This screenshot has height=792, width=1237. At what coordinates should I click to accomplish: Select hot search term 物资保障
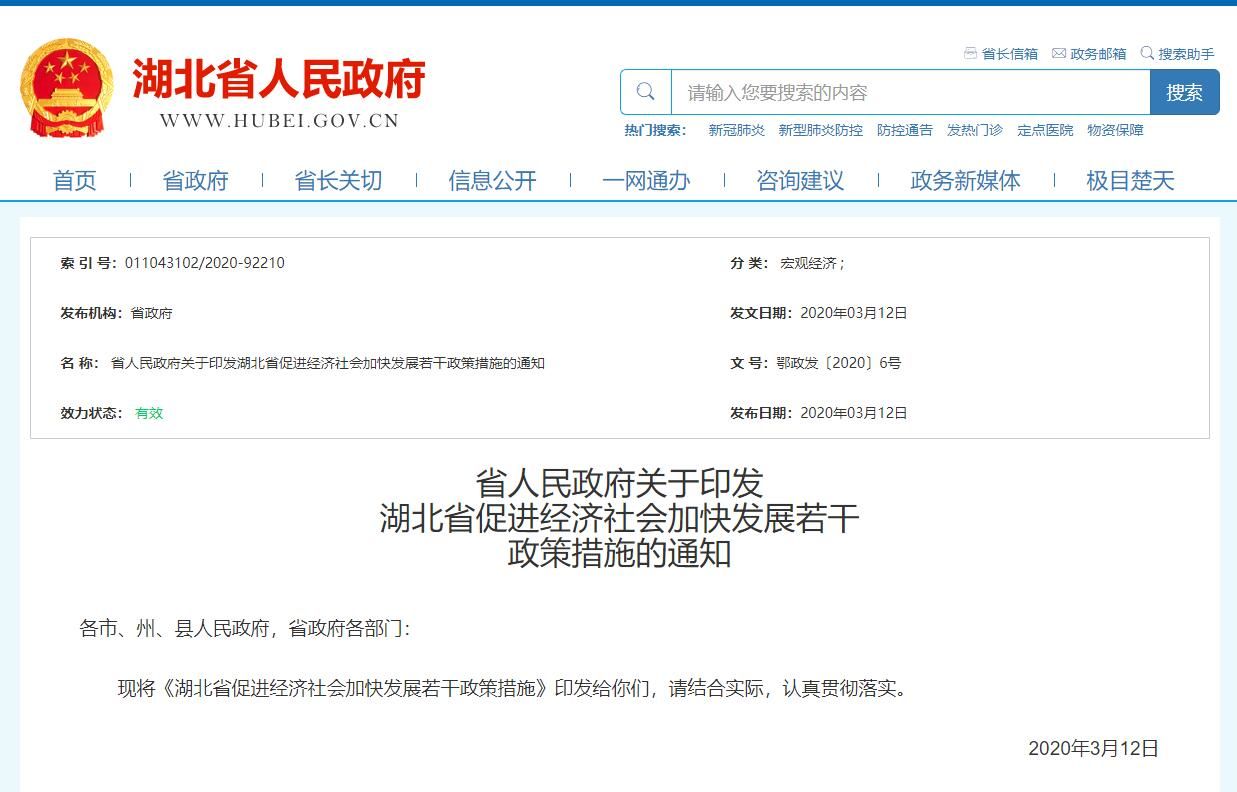click(1115, 130)
